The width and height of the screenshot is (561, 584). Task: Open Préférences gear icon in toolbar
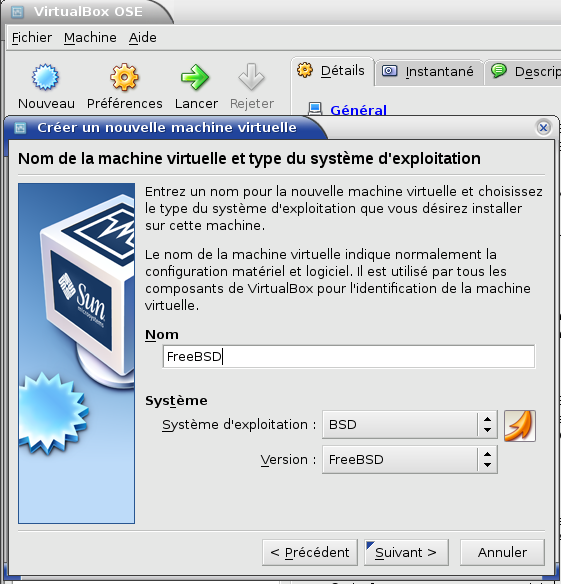coord(124,77)
